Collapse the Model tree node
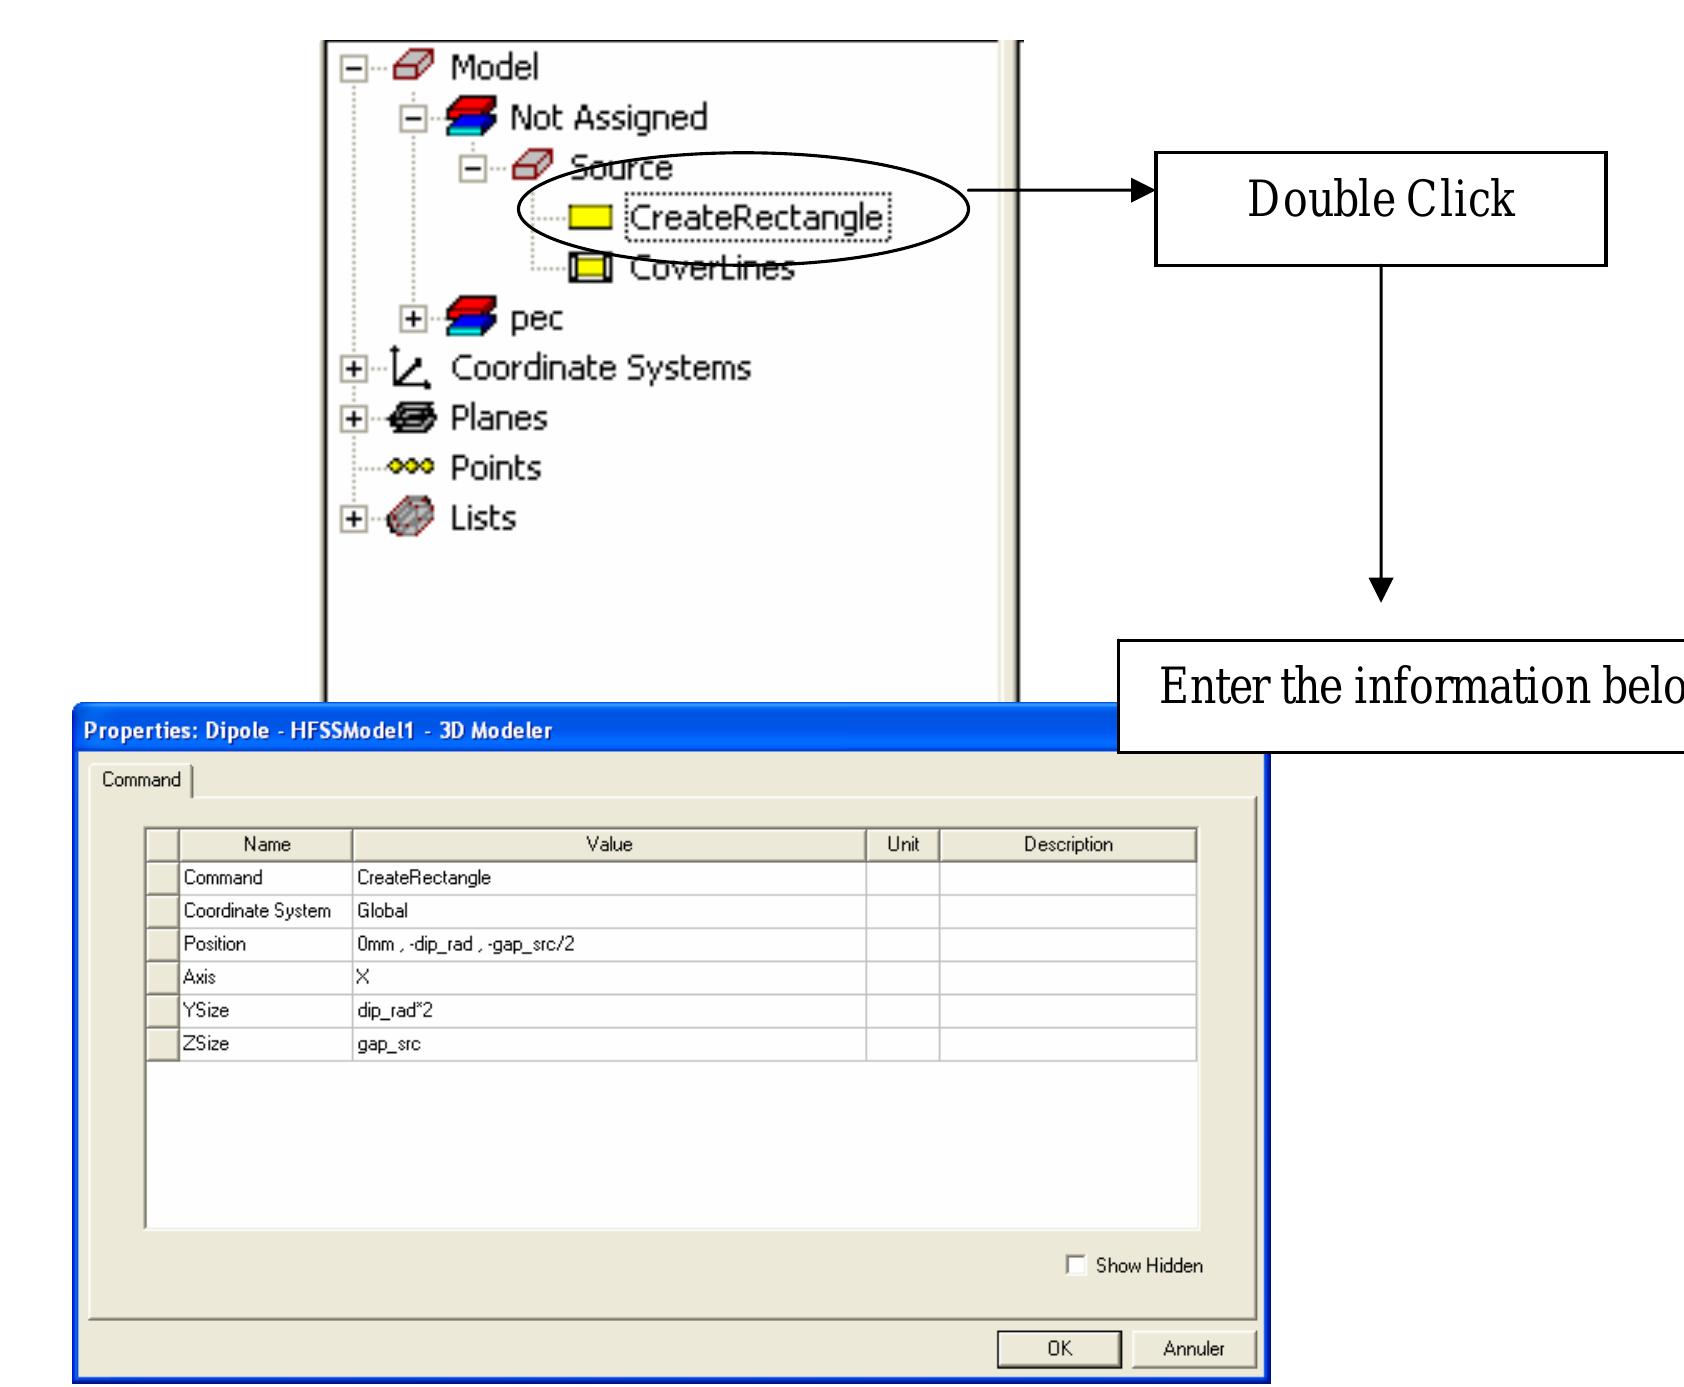The height and width of the screenshot is (1387, 1684). click(x=353, y=67)
